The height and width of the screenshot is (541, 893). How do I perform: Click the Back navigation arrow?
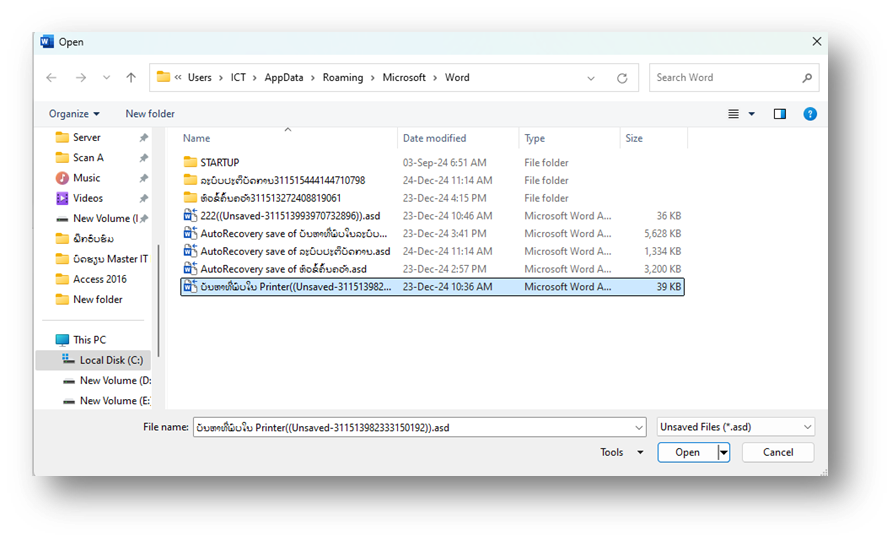tap(51, 78)
